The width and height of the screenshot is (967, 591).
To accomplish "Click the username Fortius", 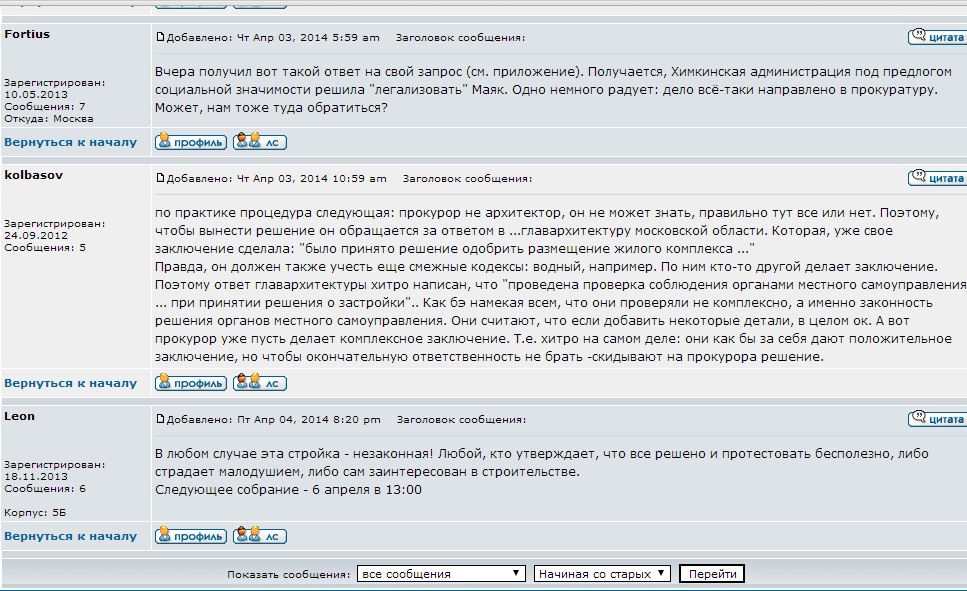I will pos(27,34).
